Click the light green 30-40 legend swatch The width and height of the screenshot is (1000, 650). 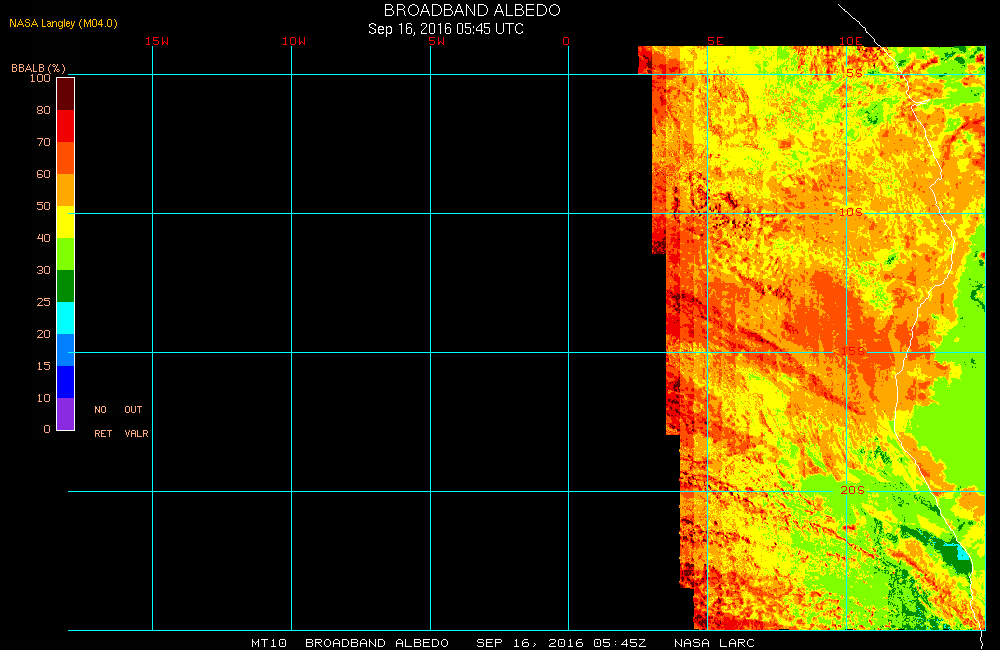coord(65,254)
